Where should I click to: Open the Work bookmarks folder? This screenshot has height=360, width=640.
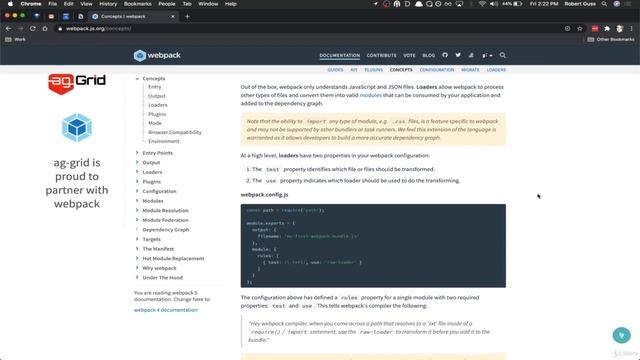coord(16,40)
